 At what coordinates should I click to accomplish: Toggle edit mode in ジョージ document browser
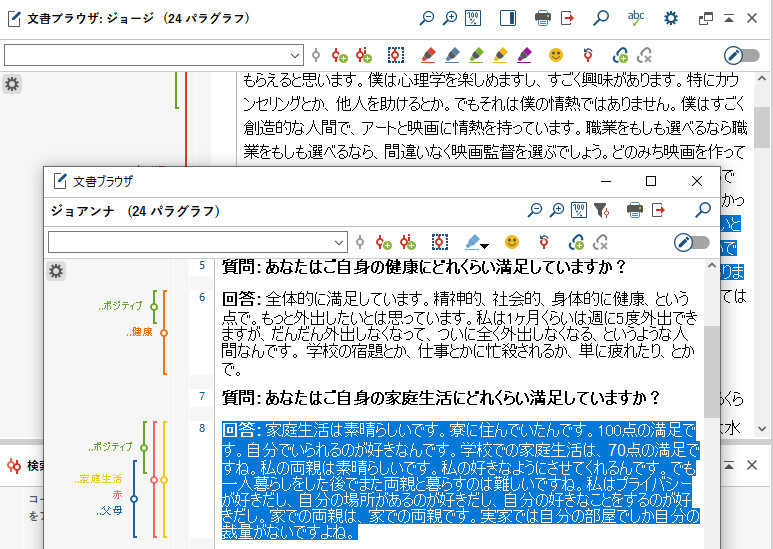[x=741, y=55]
